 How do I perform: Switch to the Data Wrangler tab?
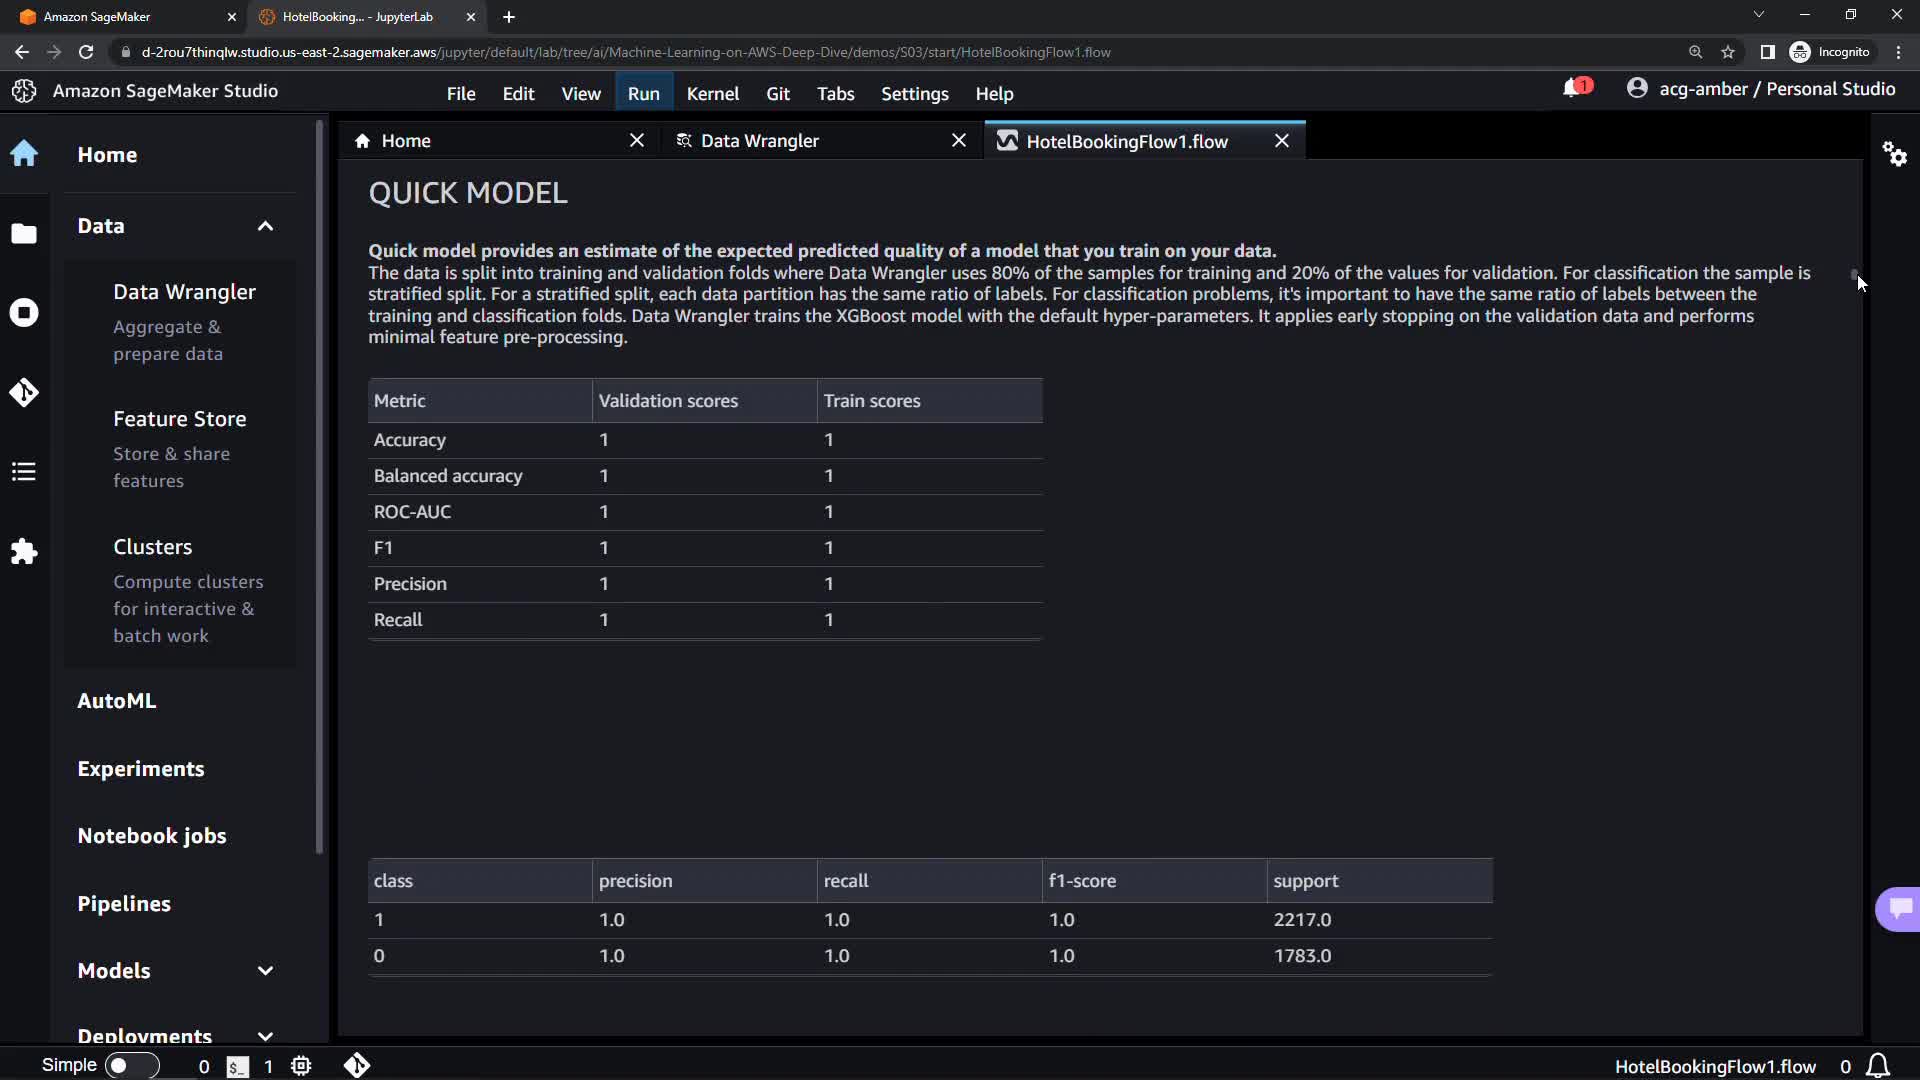click(x=759, y=141)
